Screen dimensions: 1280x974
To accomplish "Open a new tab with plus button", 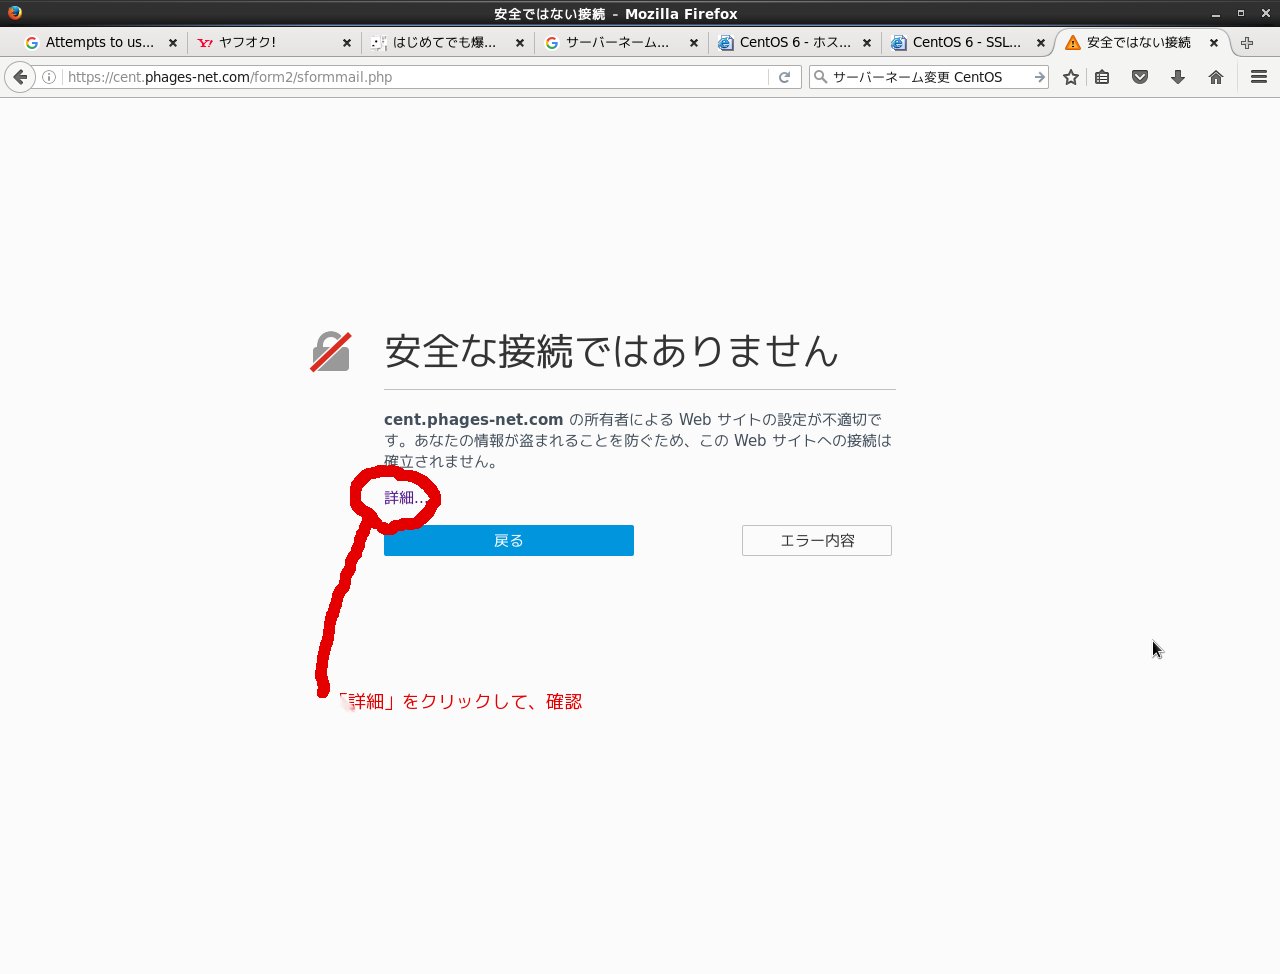I will tap(1246, 43).
